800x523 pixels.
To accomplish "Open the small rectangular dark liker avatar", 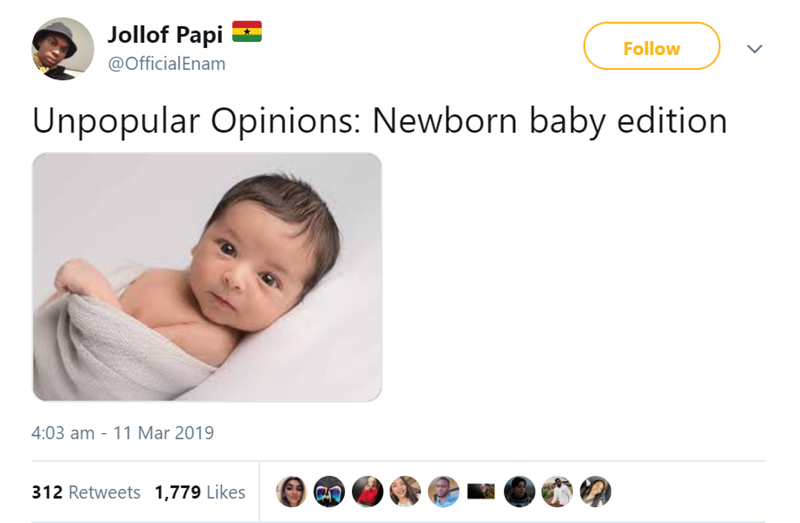I will (481, 491).
